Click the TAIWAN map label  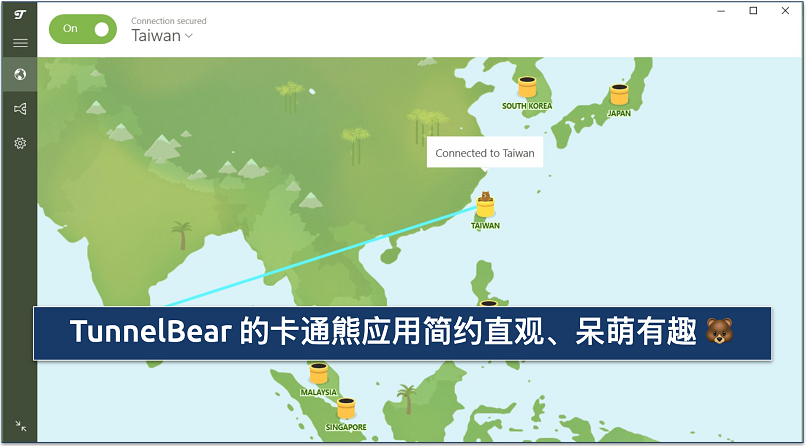point(485,226)
